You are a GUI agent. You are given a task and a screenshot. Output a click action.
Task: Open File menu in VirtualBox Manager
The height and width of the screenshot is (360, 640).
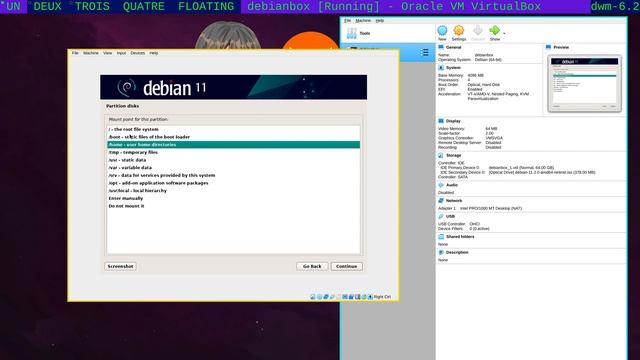click(x=347, y=20)
